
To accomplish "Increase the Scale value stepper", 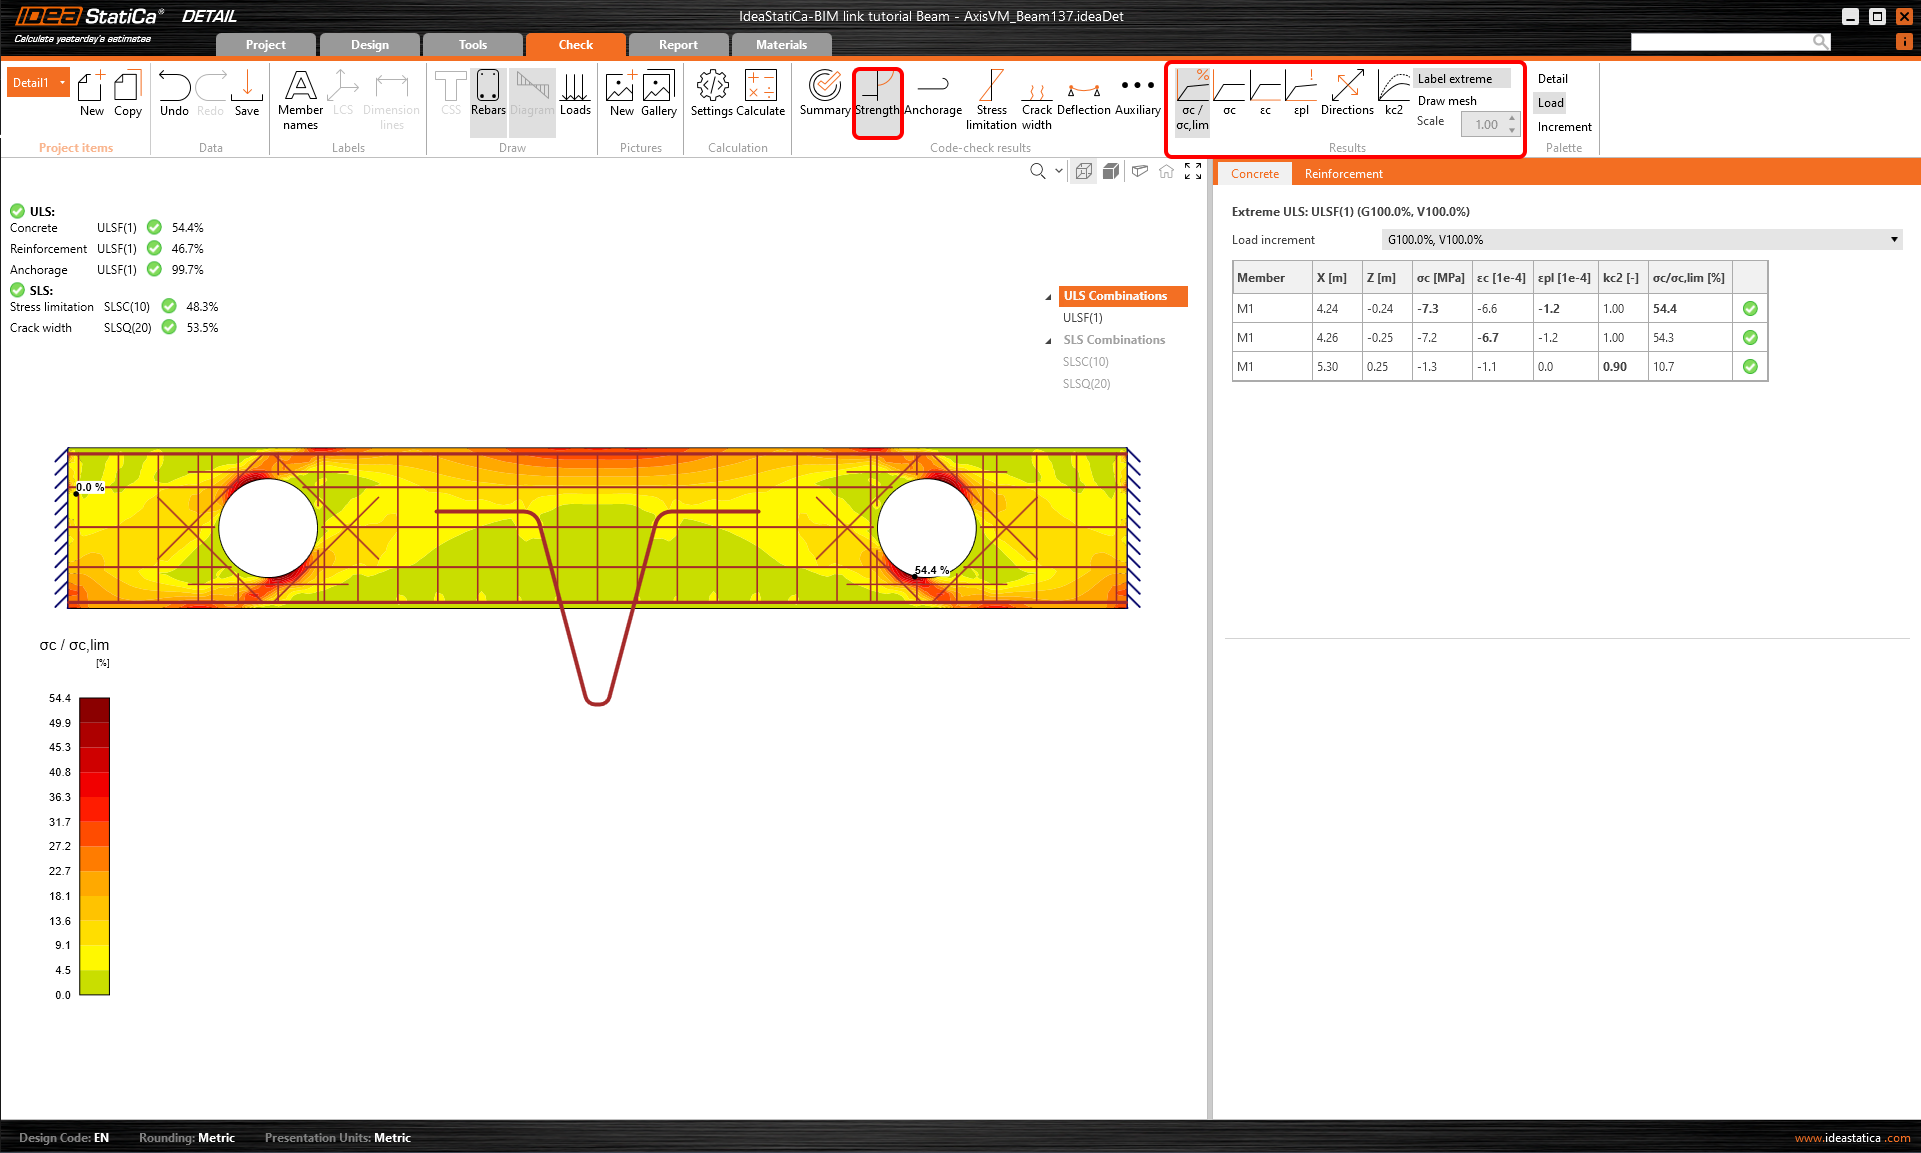I will click(1512, 119).
